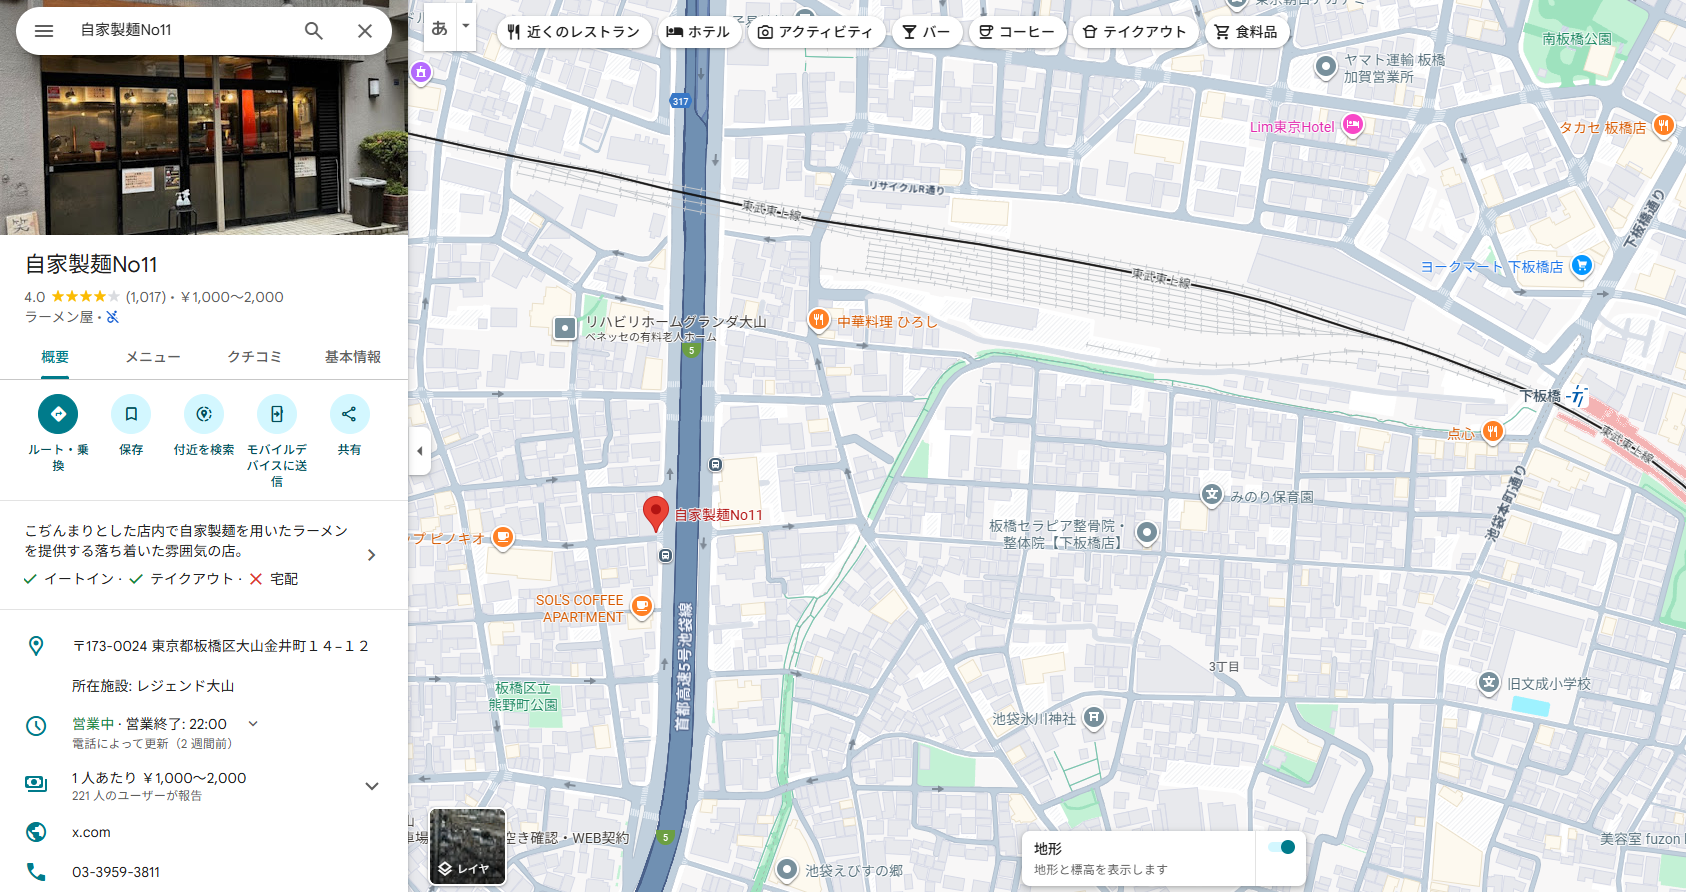The image size is (1686, 892).
Task: Search nearby using the 付近を検索 icon
Action: (204, 414)
